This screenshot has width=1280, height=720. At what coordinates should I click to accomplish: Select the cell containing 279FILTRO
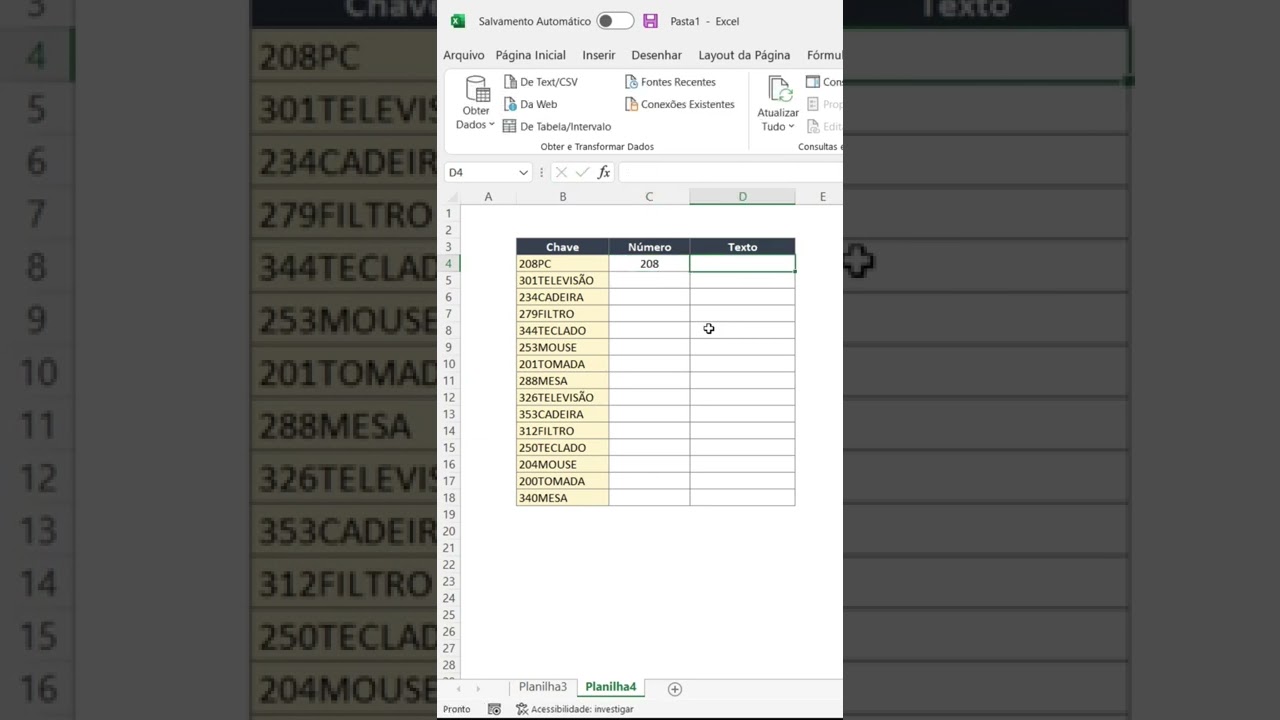pyautogui.click(x=562, y=314)
